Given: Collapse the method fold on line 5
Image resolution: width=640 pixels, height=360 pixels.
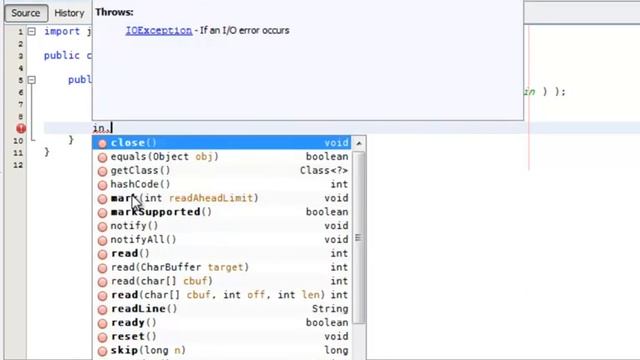Looking at the screenshot, I should pyautogui.click(x=31, y=80).
